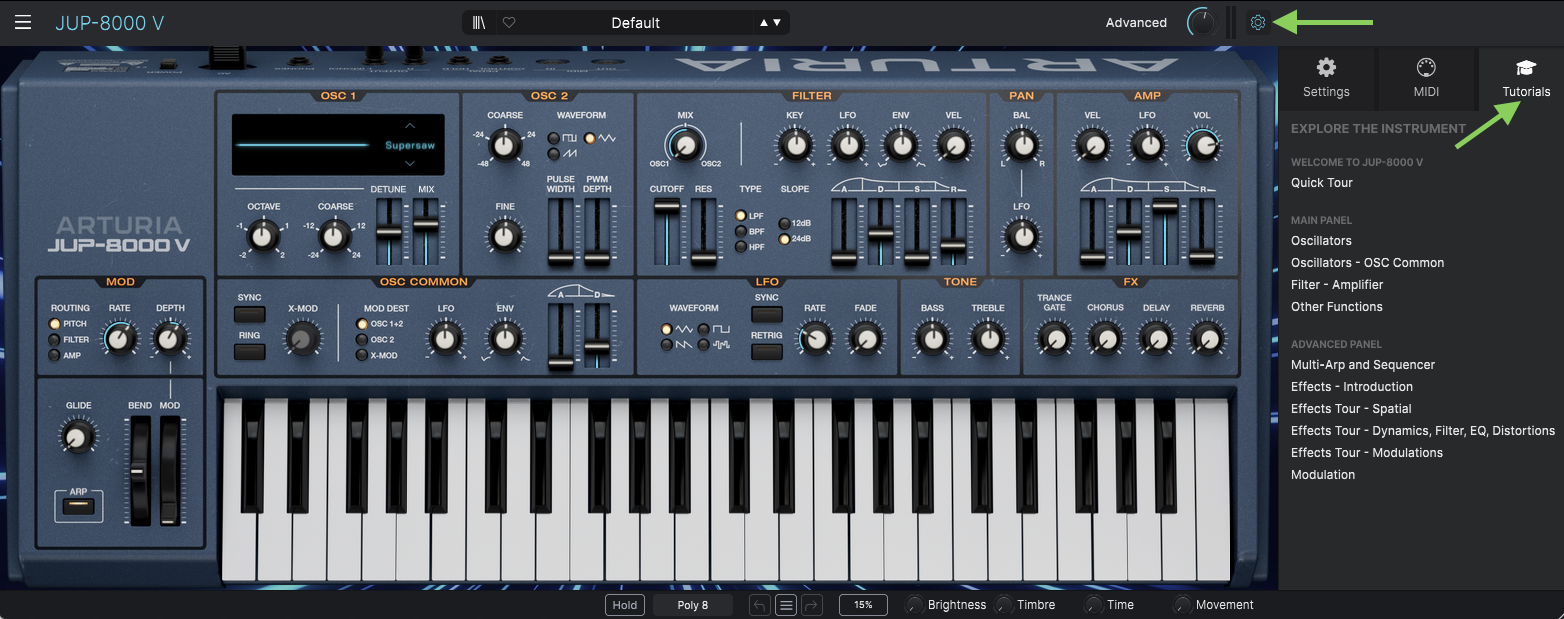Enable the LFO Retrig button
This screenshot has width=1564, height=619.
[767, 352]
